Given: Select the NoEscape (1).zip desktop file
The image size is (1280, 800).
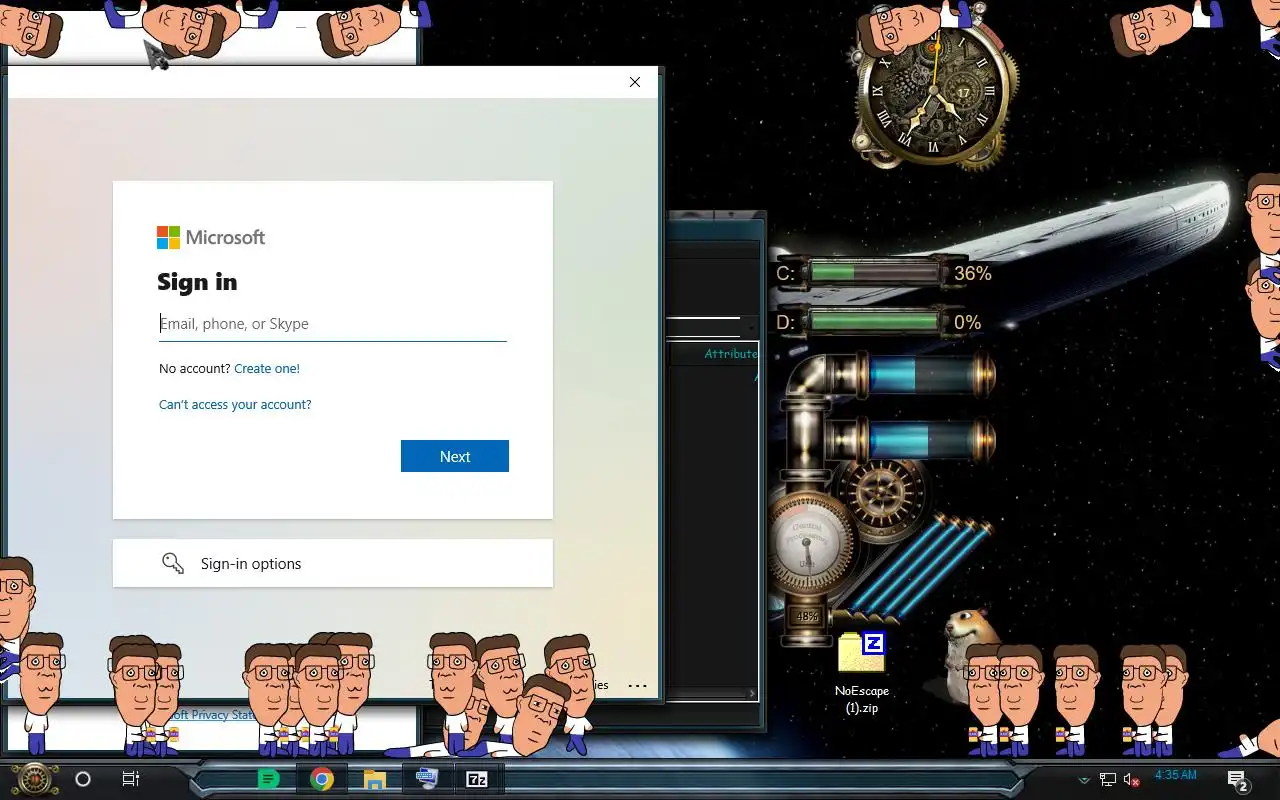Looking at the screenshot, I should coord(862,672).
